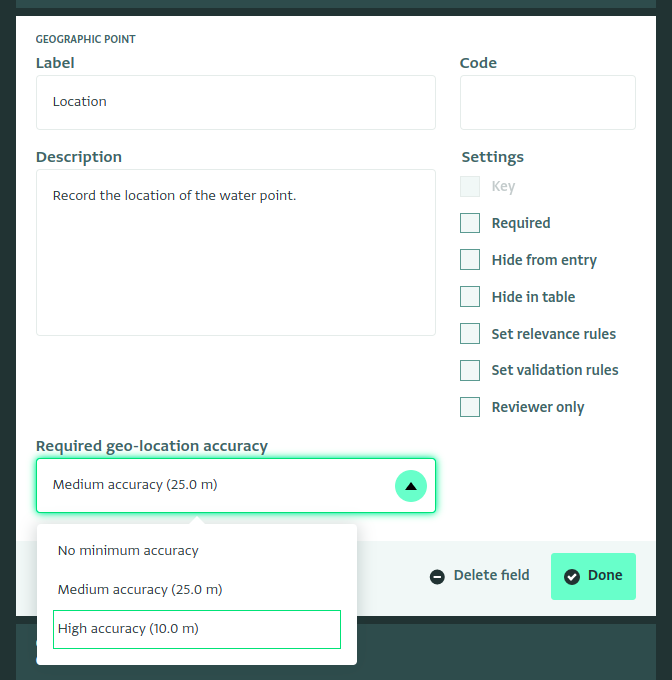Toggle the Hide from entry checkbox
Image resolution: width=672 pixels, height=680 pixels.
pyautogui.click(x=470, y=259)
